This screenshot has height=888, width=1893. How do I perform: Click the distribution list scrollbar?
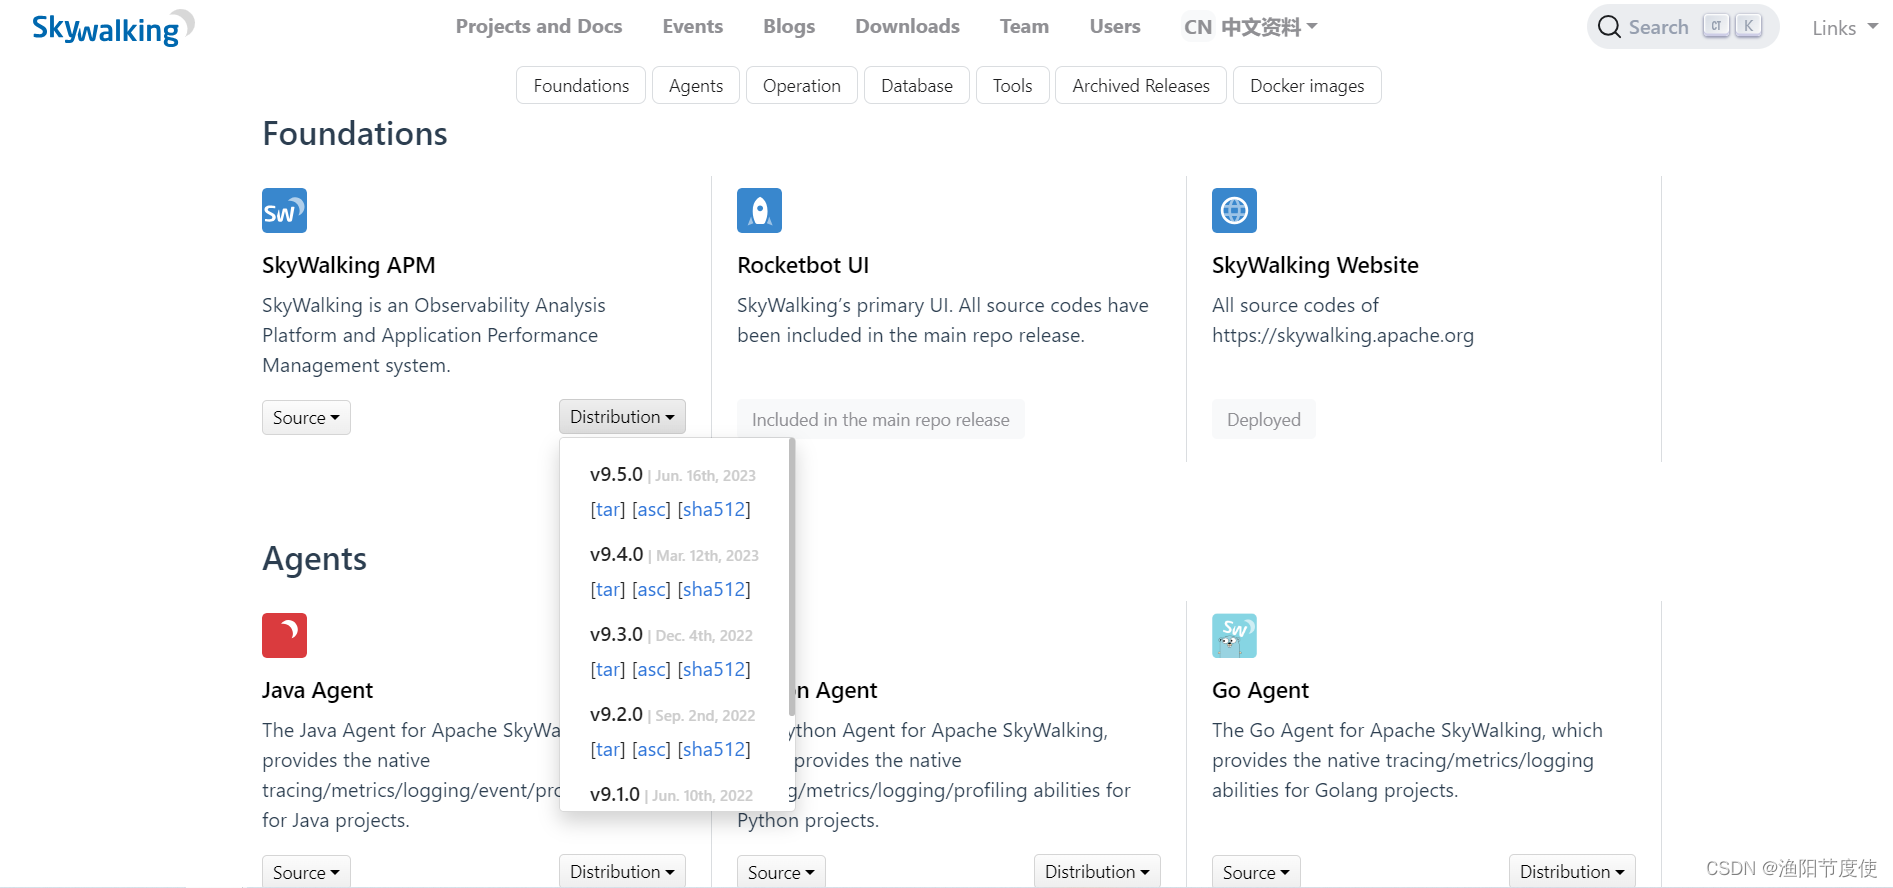click(x=792, y=577)
